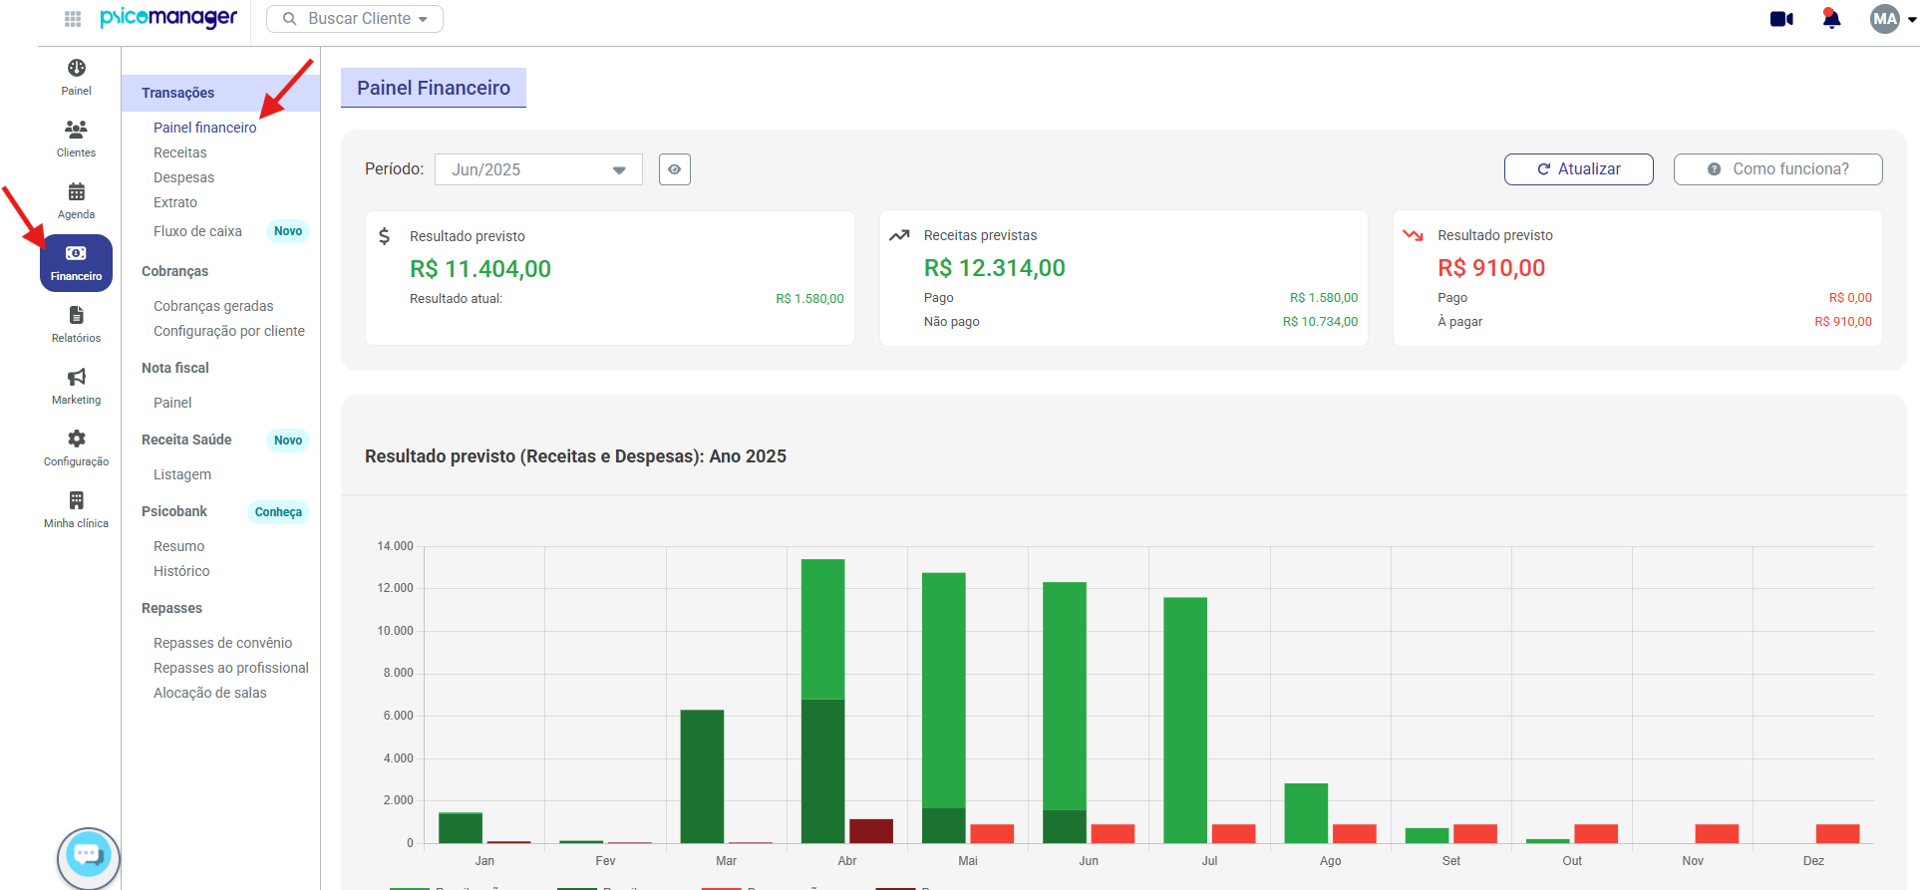The image size is (1920, 890).
Task: Click the R$ 11.404,00 result value
Action: click(x=480, y=269)
